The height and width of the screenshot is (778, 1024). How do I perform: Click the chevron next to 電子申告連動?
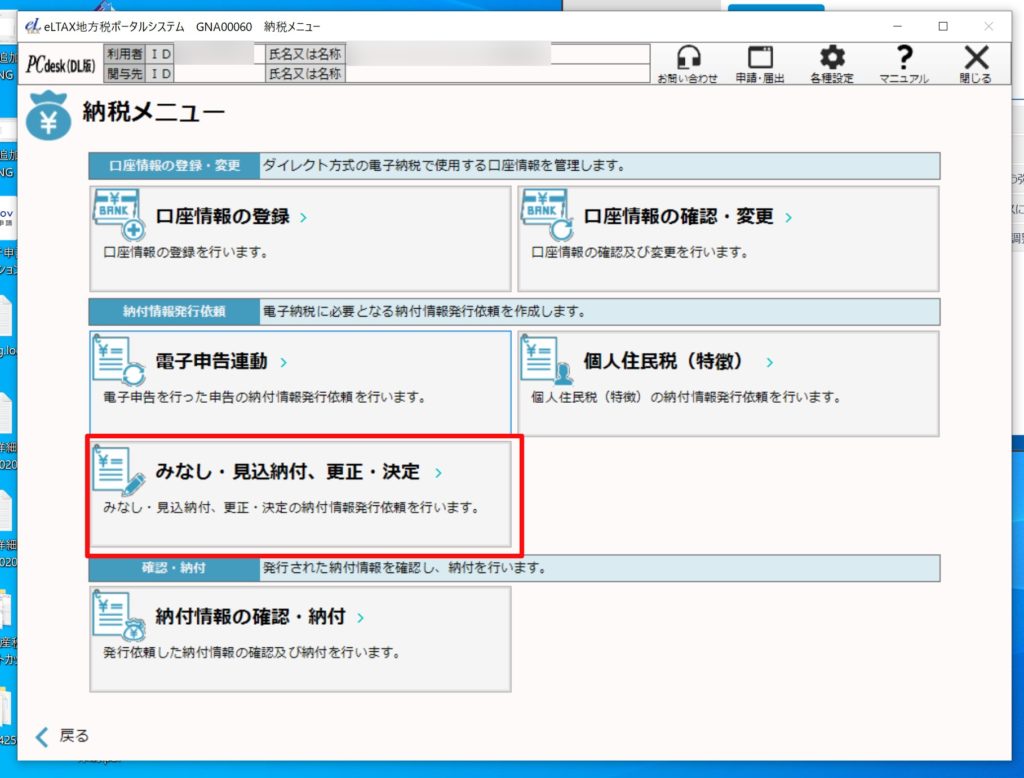(284, 363)
